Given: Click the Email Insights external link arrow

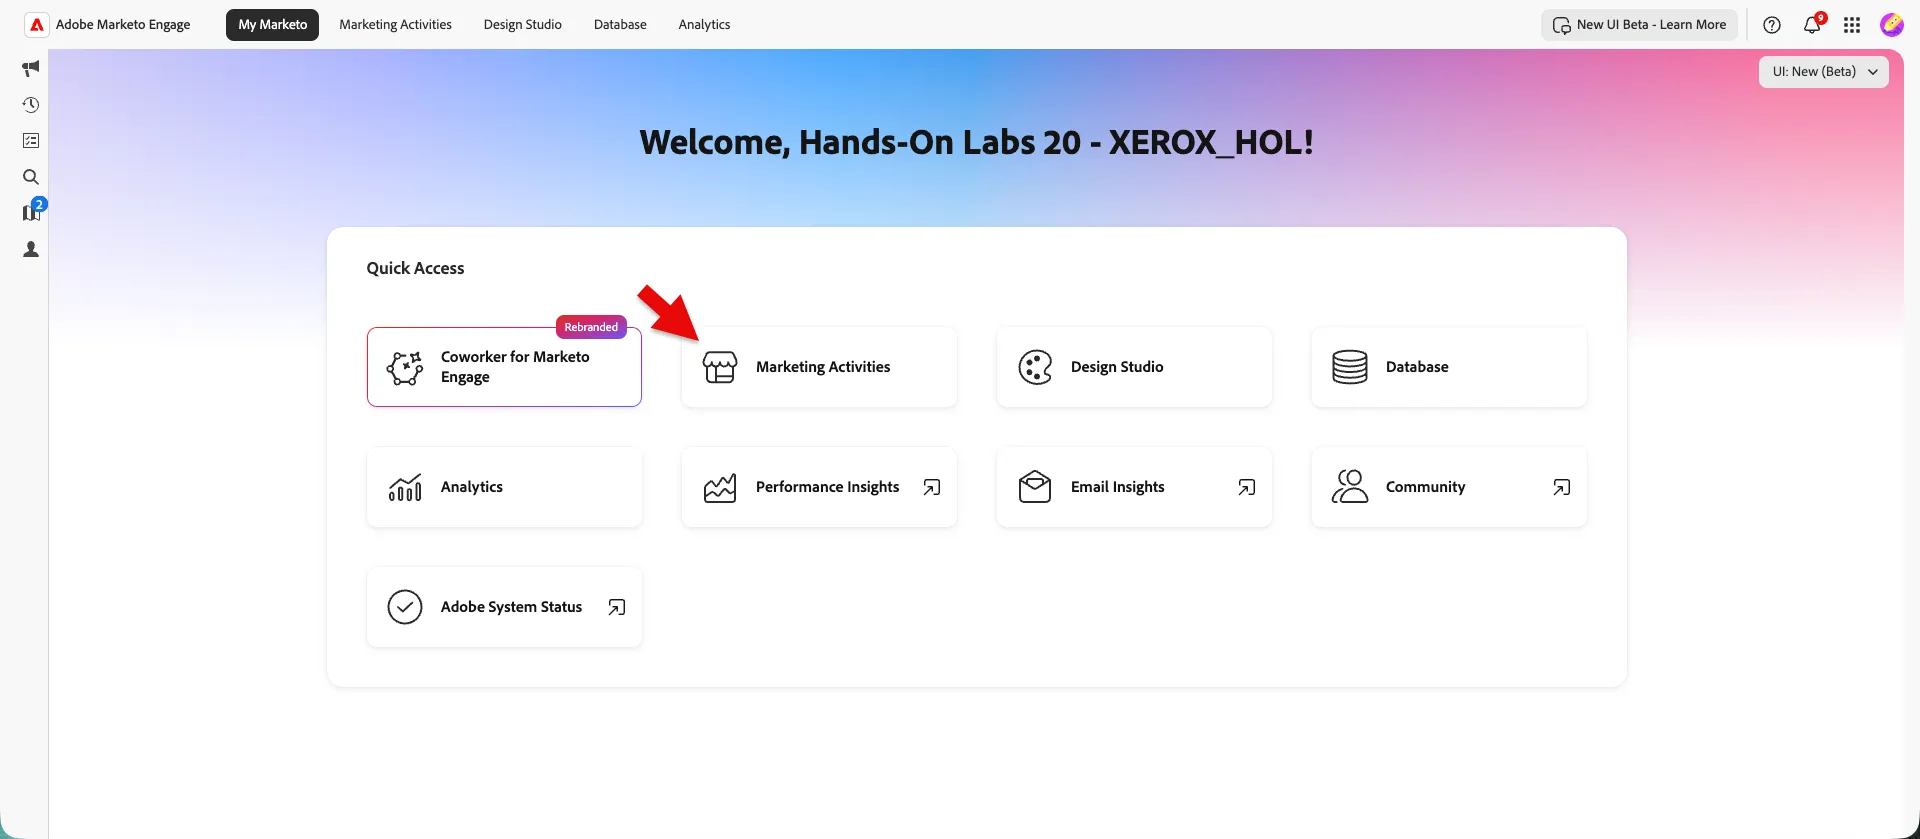Looking at the screenshot, I should pos(1247,487).
